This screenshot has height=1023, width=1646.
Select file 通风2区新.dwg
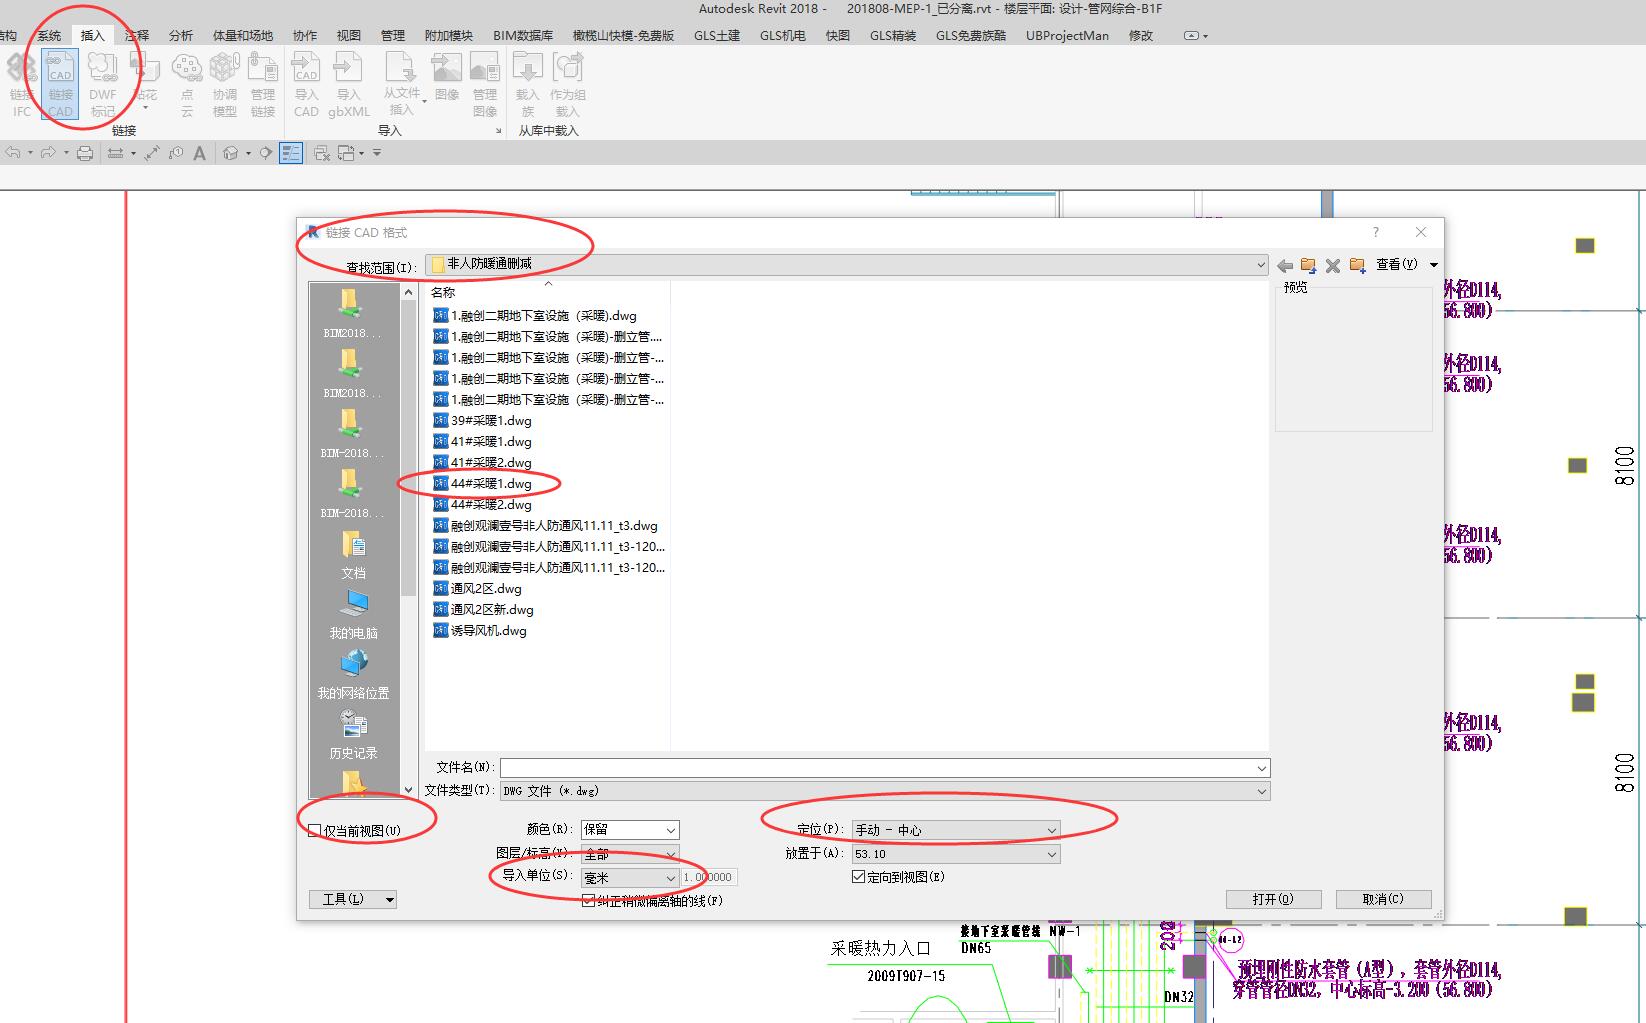coord(484,609)
